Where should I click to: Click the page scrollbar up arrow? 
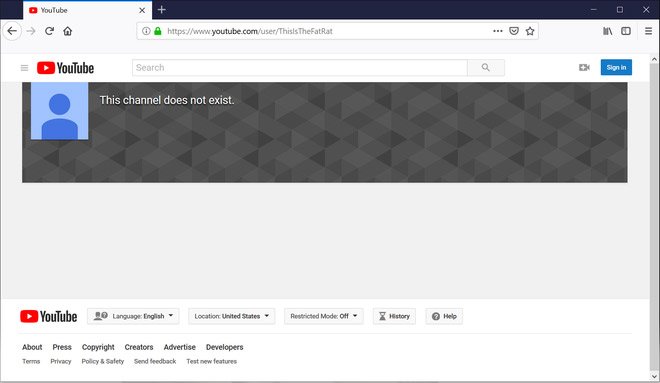coord(654,59)
